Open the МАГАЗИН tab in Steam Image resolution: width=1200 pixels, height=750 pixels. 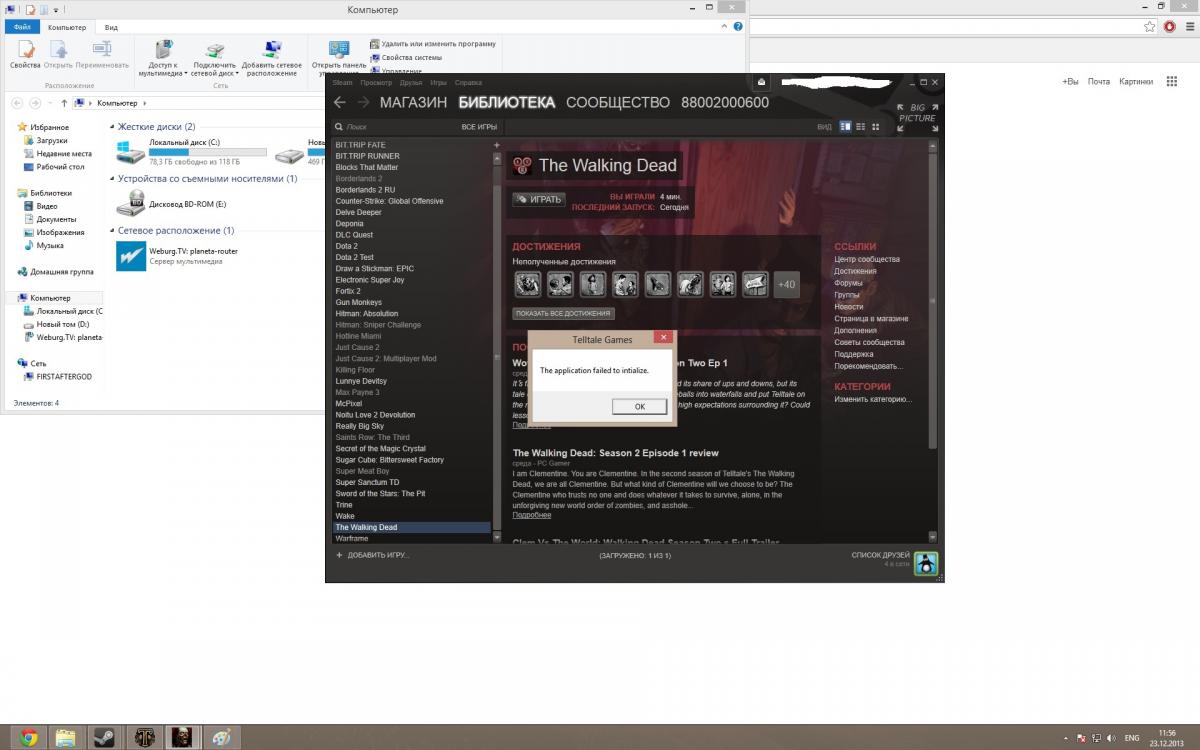[413, 103]
